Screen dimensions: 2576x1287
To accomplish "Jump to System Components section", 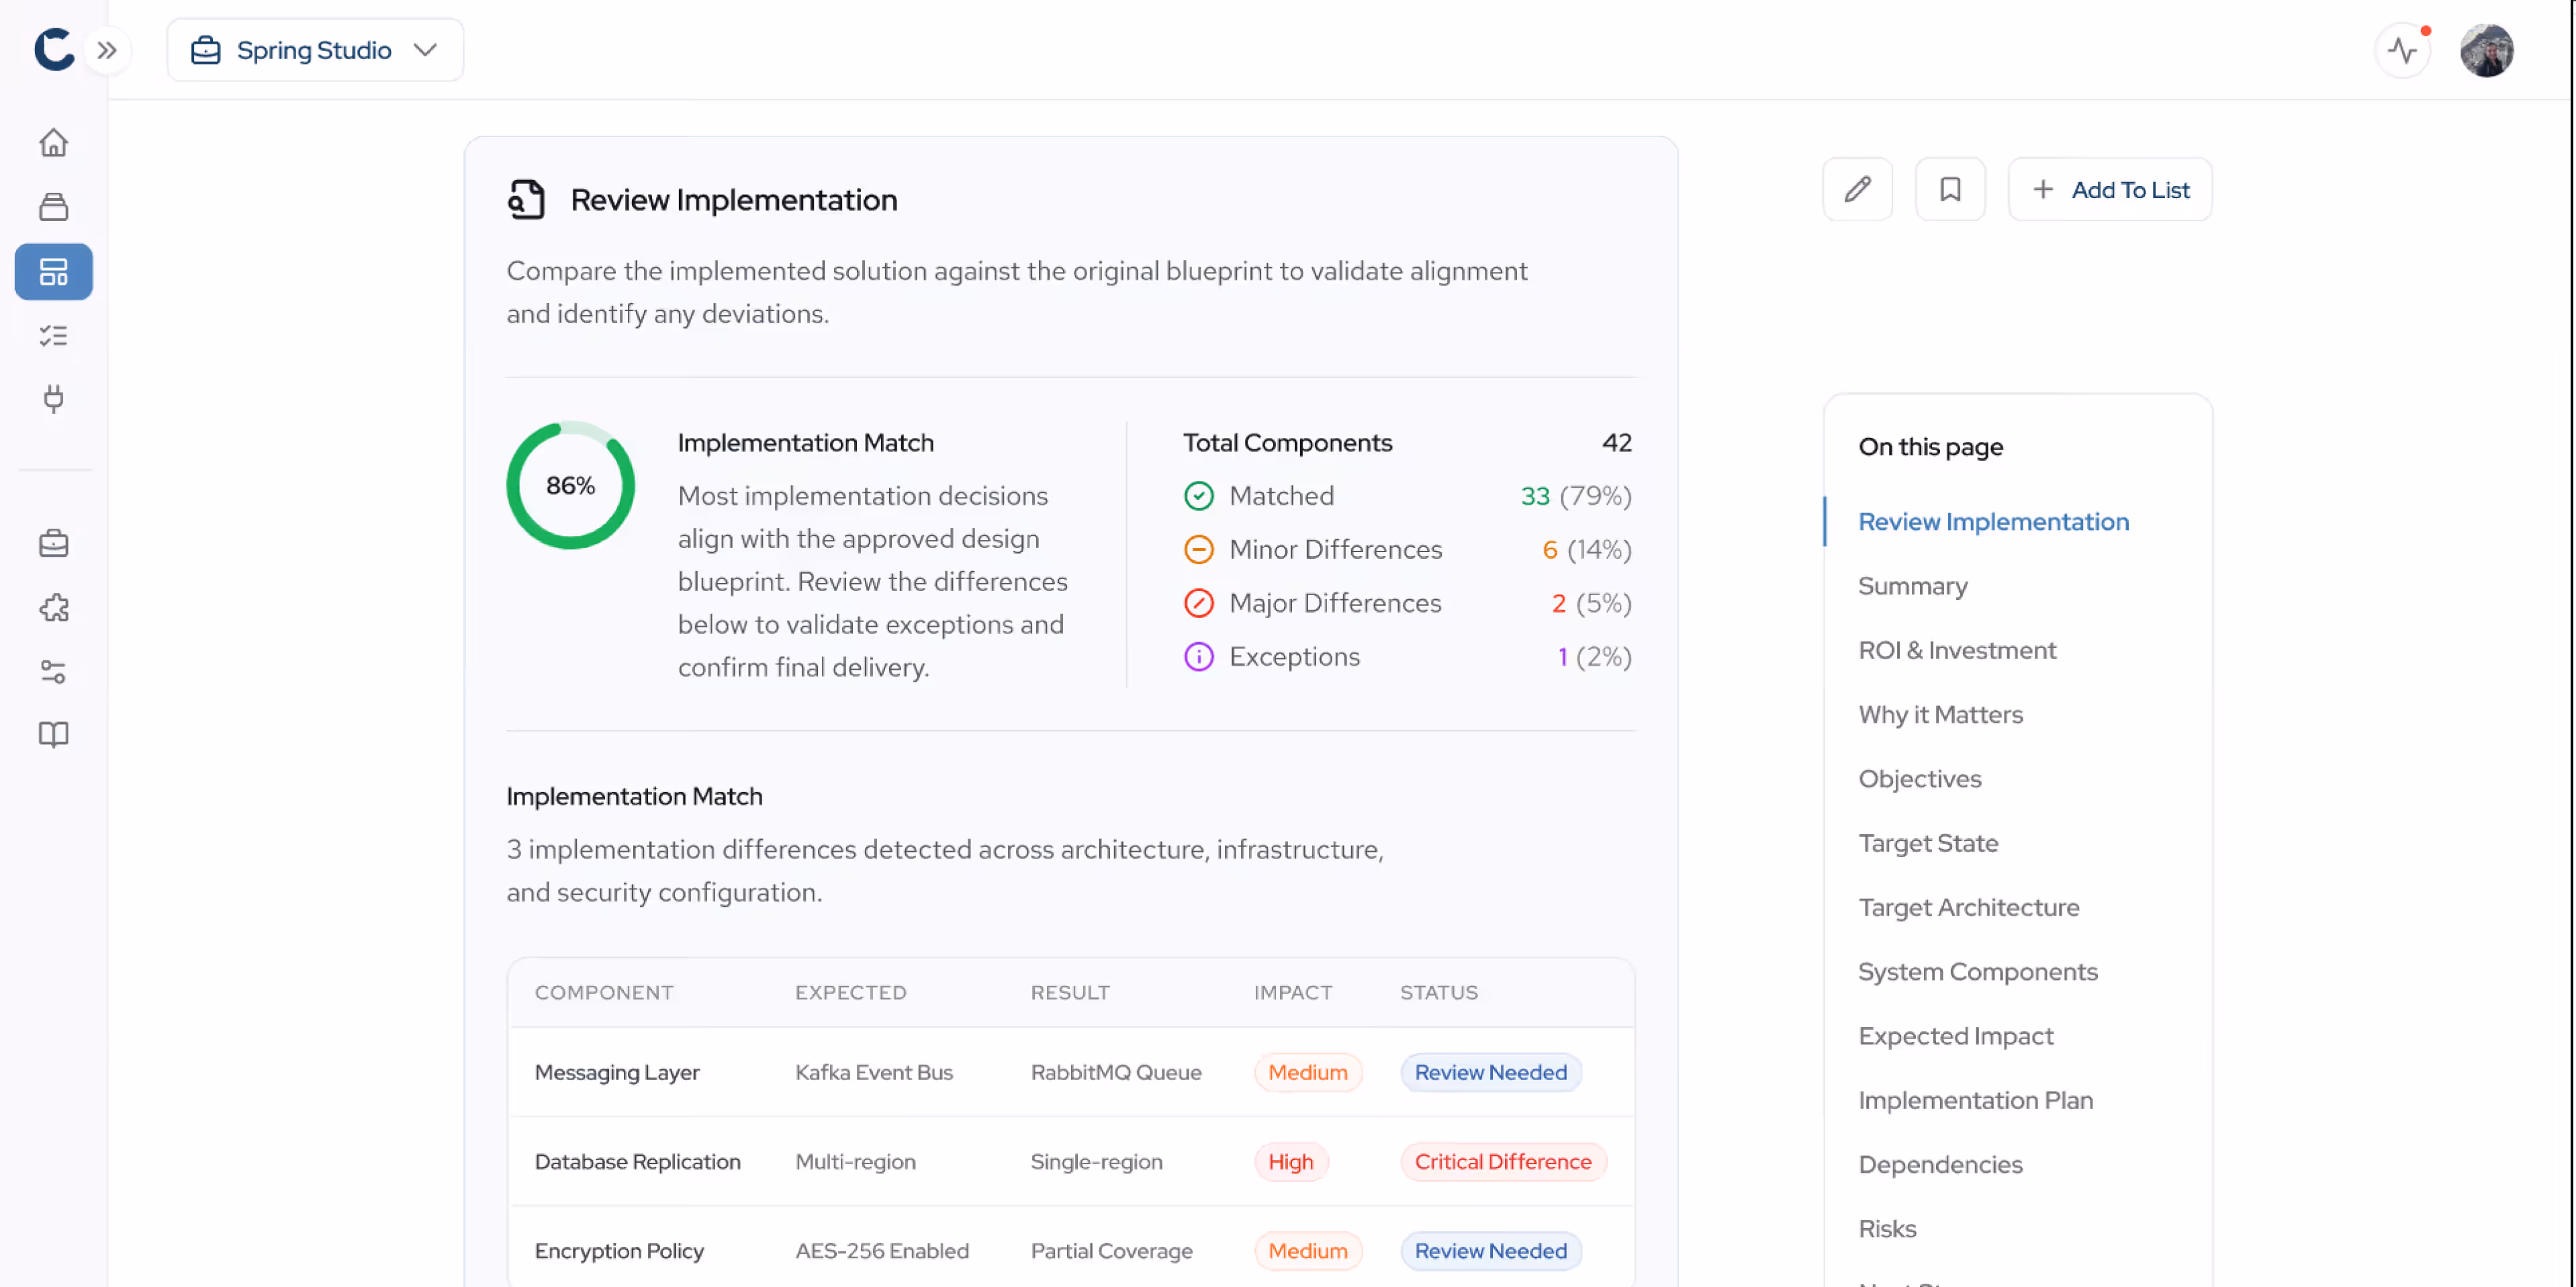I will 1977,972.
